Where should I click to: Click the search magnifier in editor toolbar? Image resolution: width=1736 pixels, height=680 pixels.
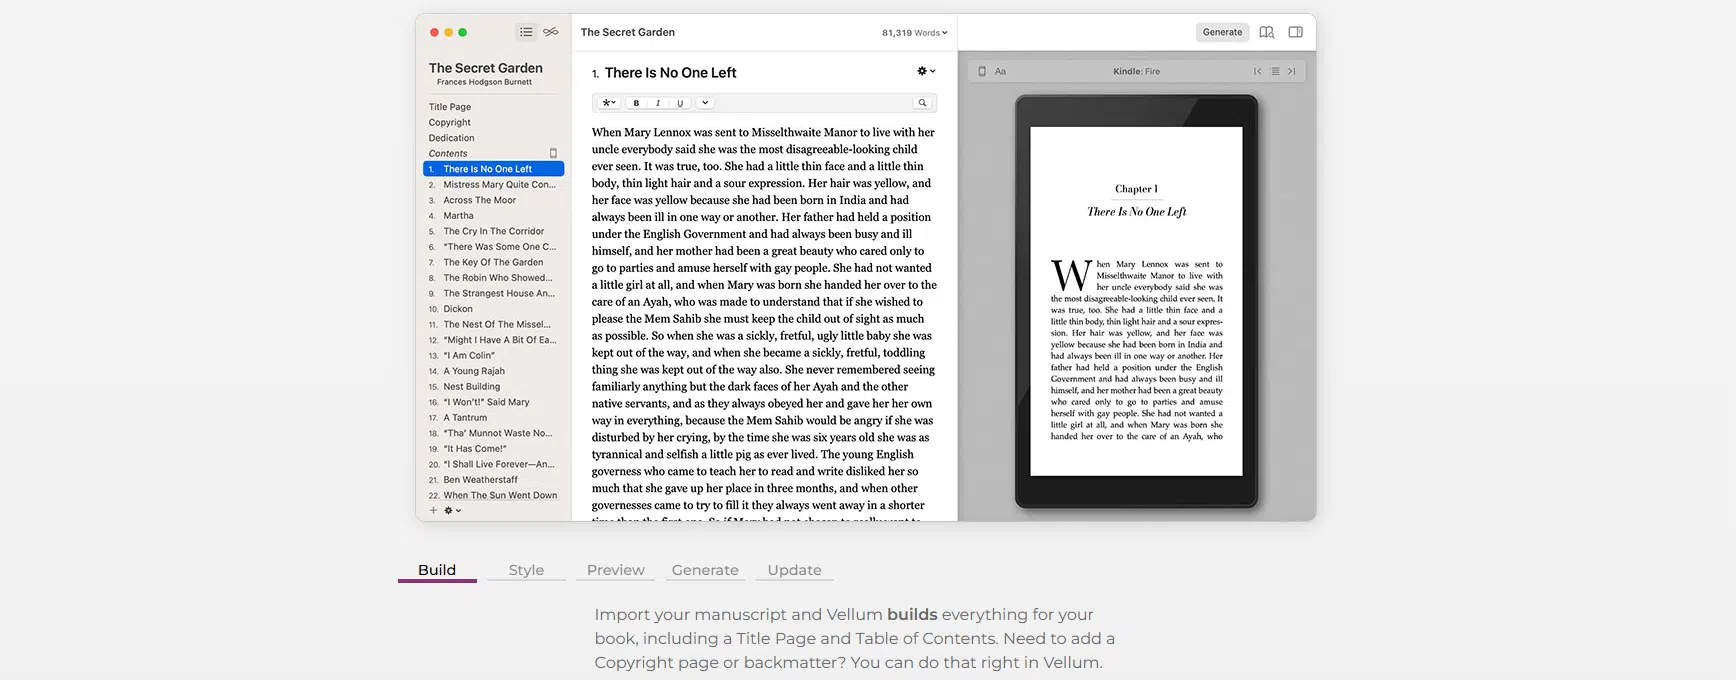click(922, 103)
